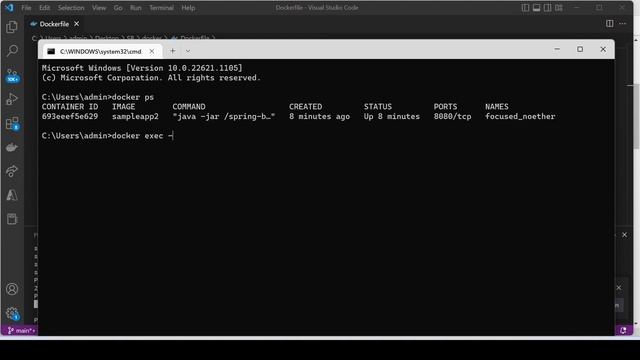
Task: Open the Terminal menu
Action: (161, 8)
